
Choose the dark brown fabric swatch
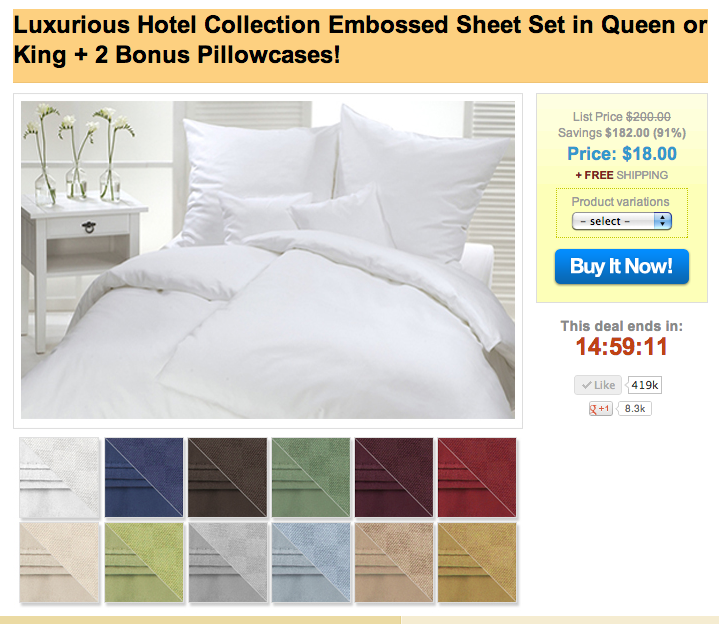click(227, 477)
